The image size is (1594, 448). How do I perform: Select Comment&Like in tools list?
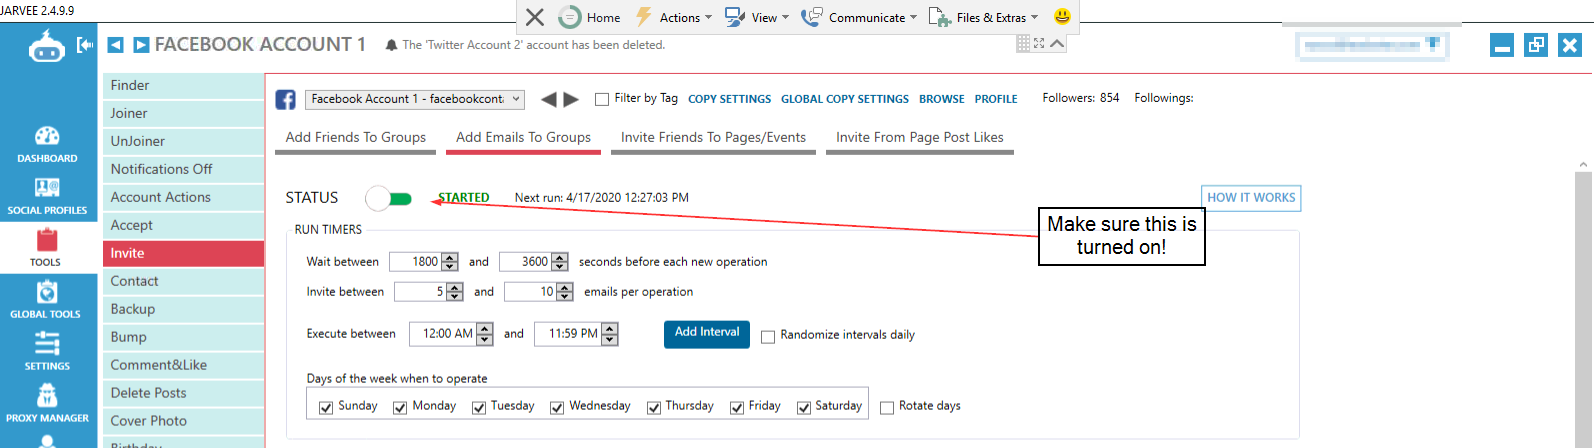pos(183,366)
